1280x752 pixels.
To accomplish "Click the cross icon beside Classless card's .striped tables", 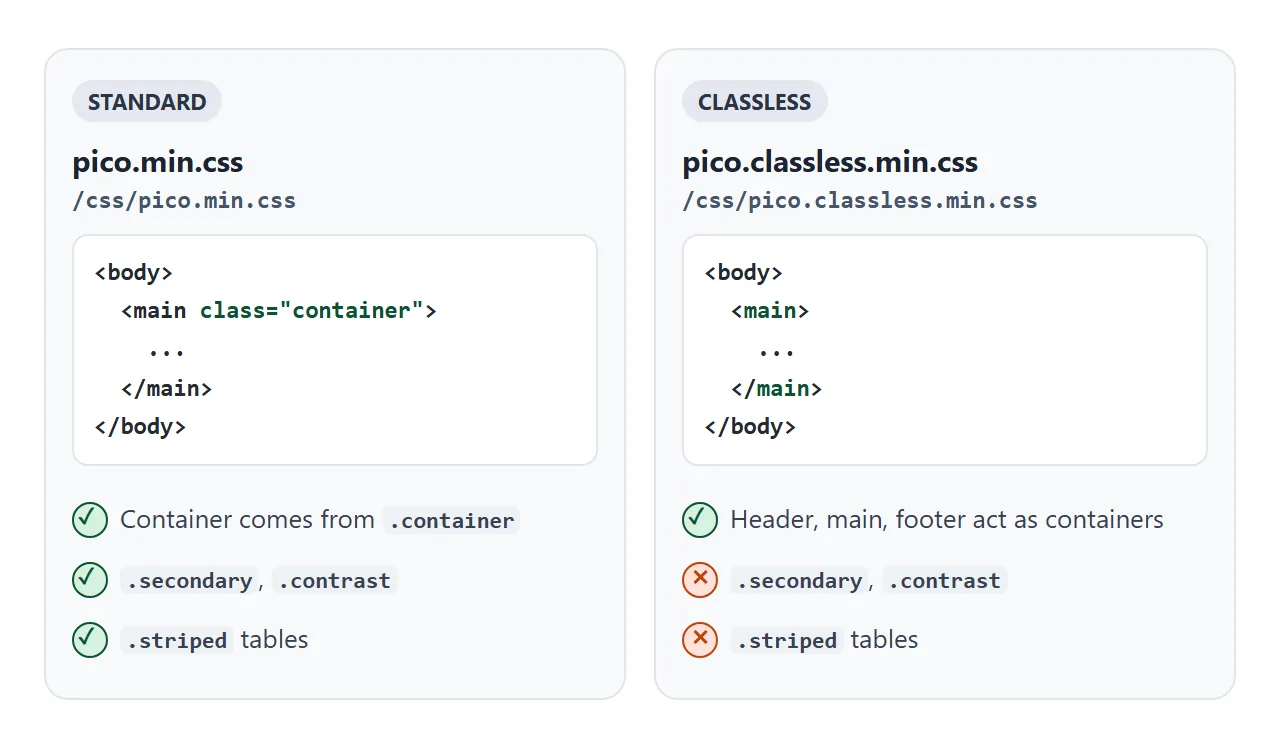I will [x=700, y=640].
